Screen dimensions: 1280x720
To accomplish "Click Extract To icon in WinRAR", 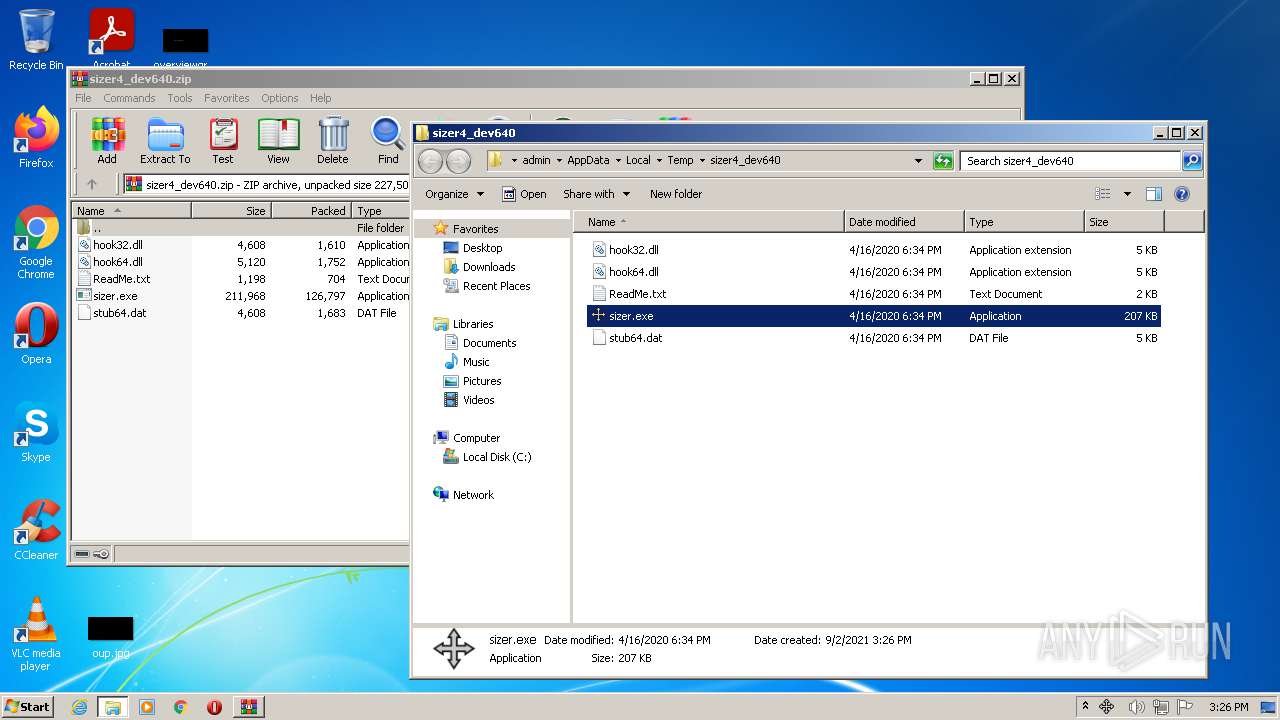I will click(x=165, y=141).
